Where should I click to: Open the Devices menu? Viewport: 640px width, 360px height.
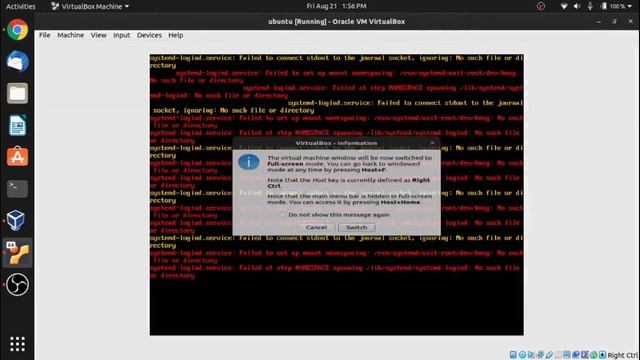[149, 35]
